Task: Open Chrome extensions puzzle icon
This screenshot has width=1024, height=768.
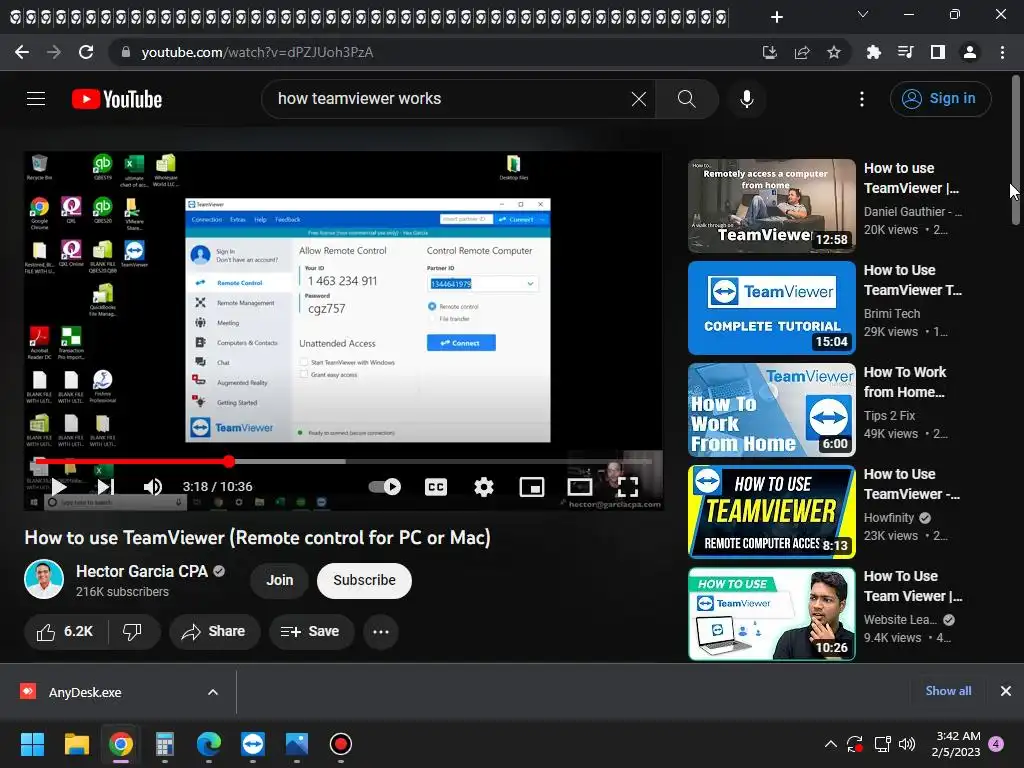Action: [873, 52]
